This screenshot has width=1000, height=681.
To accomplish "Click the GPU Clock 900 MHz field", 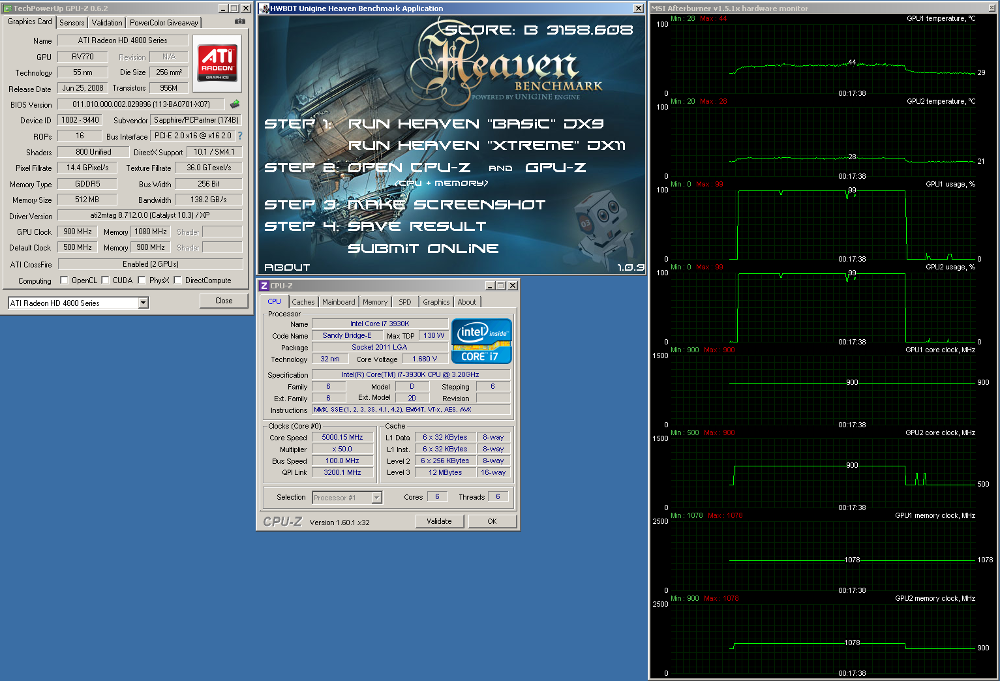I will tap(77, 231).
